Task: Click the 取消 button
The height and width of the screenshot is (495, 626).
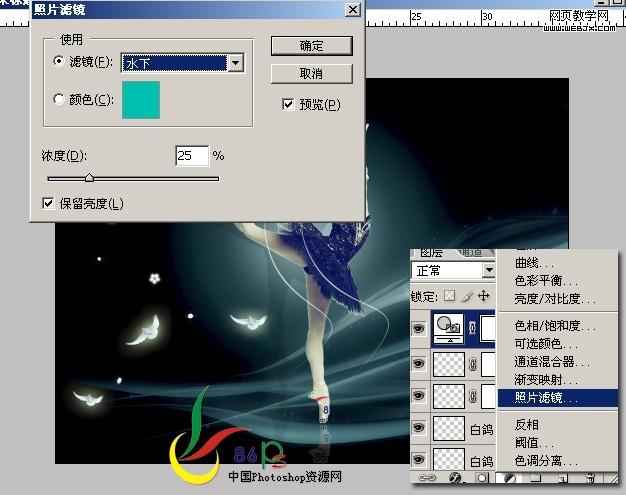Action: tap(311, 73)
